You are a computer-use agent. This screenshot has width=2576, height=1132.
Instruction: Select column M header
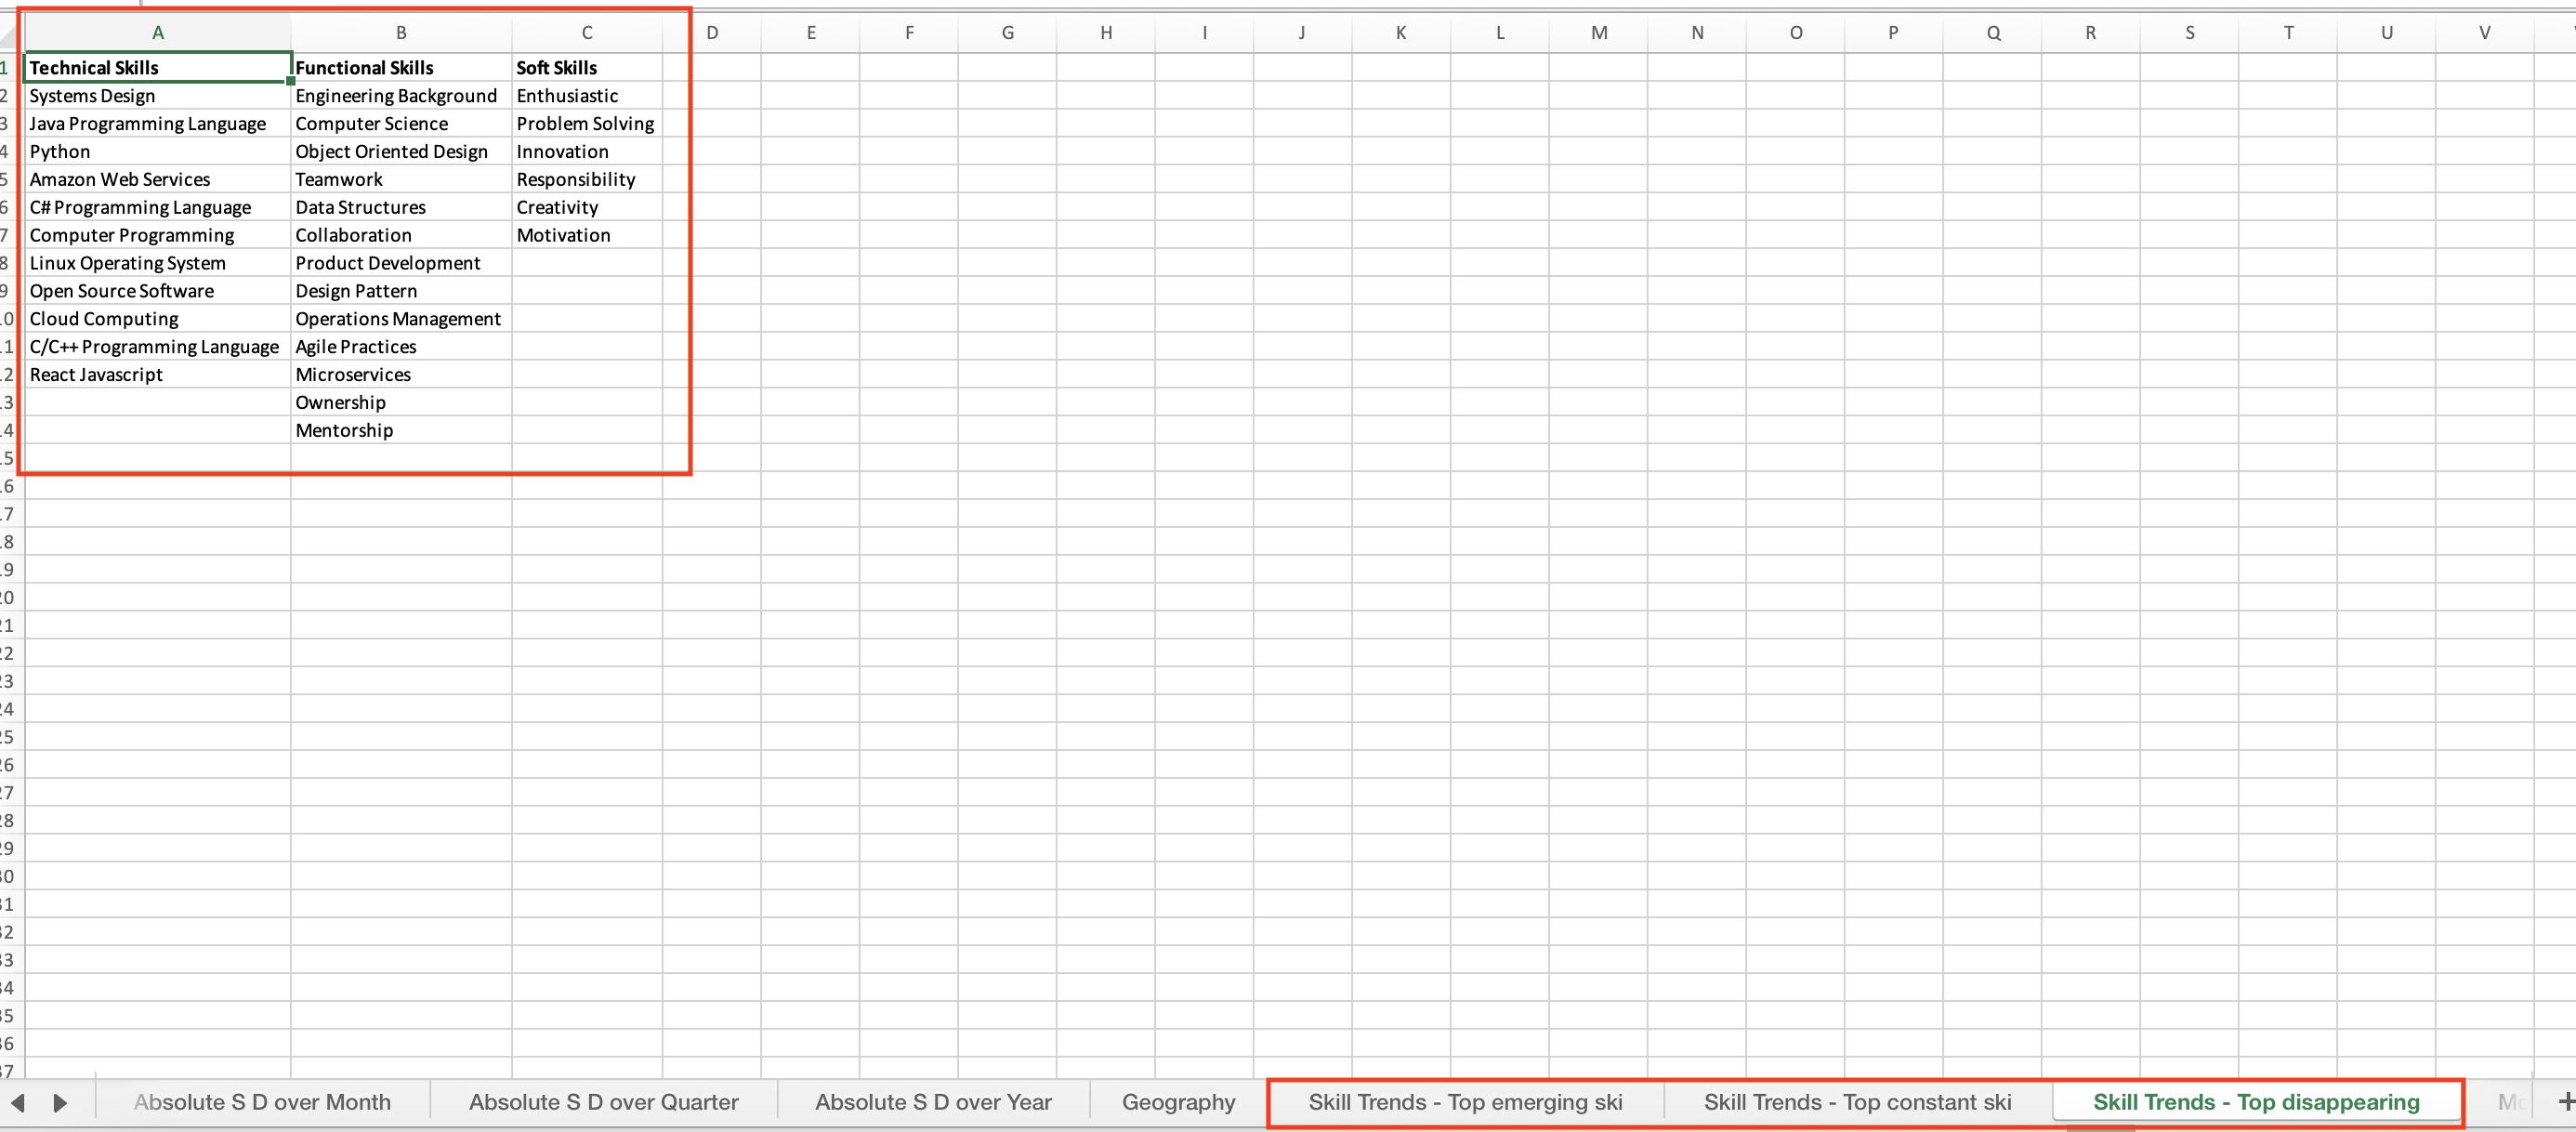(x=1599, y=33)
